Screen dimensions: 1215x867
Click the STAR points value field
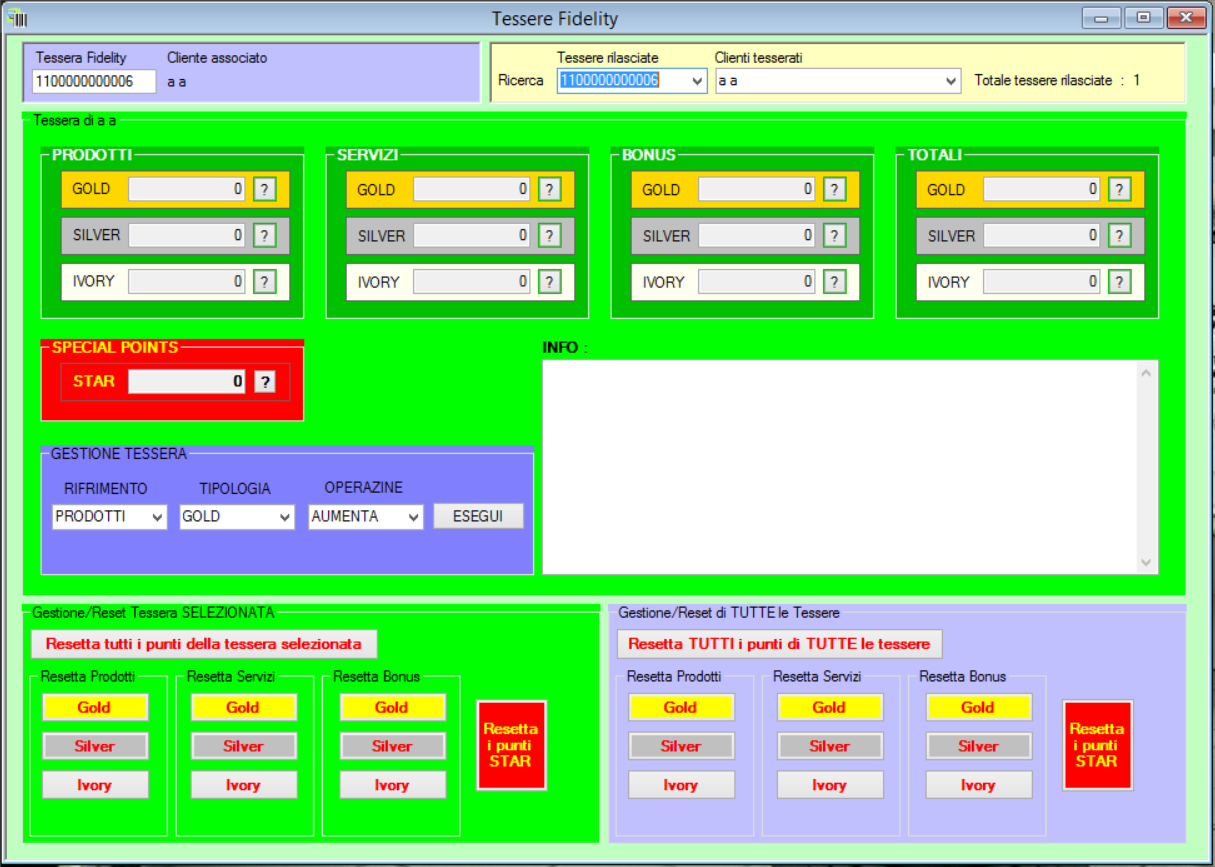tap(187, 381)
